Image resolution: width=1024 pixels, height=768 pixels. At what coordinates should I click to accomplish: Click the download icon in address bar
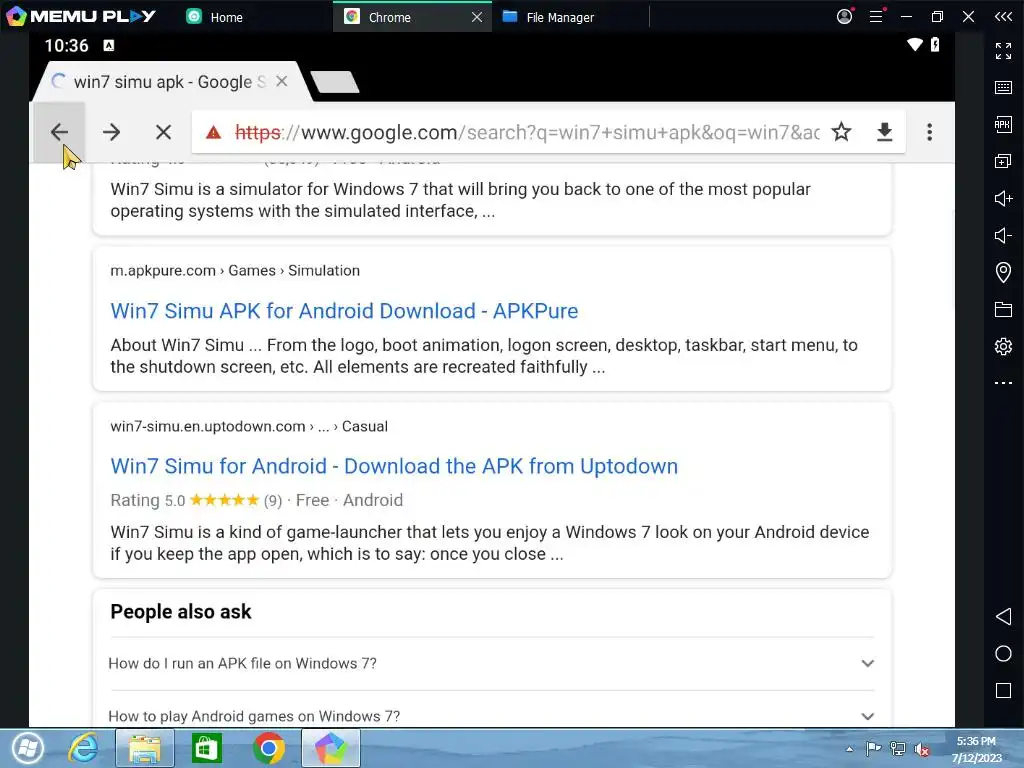[x=884, y=132]
